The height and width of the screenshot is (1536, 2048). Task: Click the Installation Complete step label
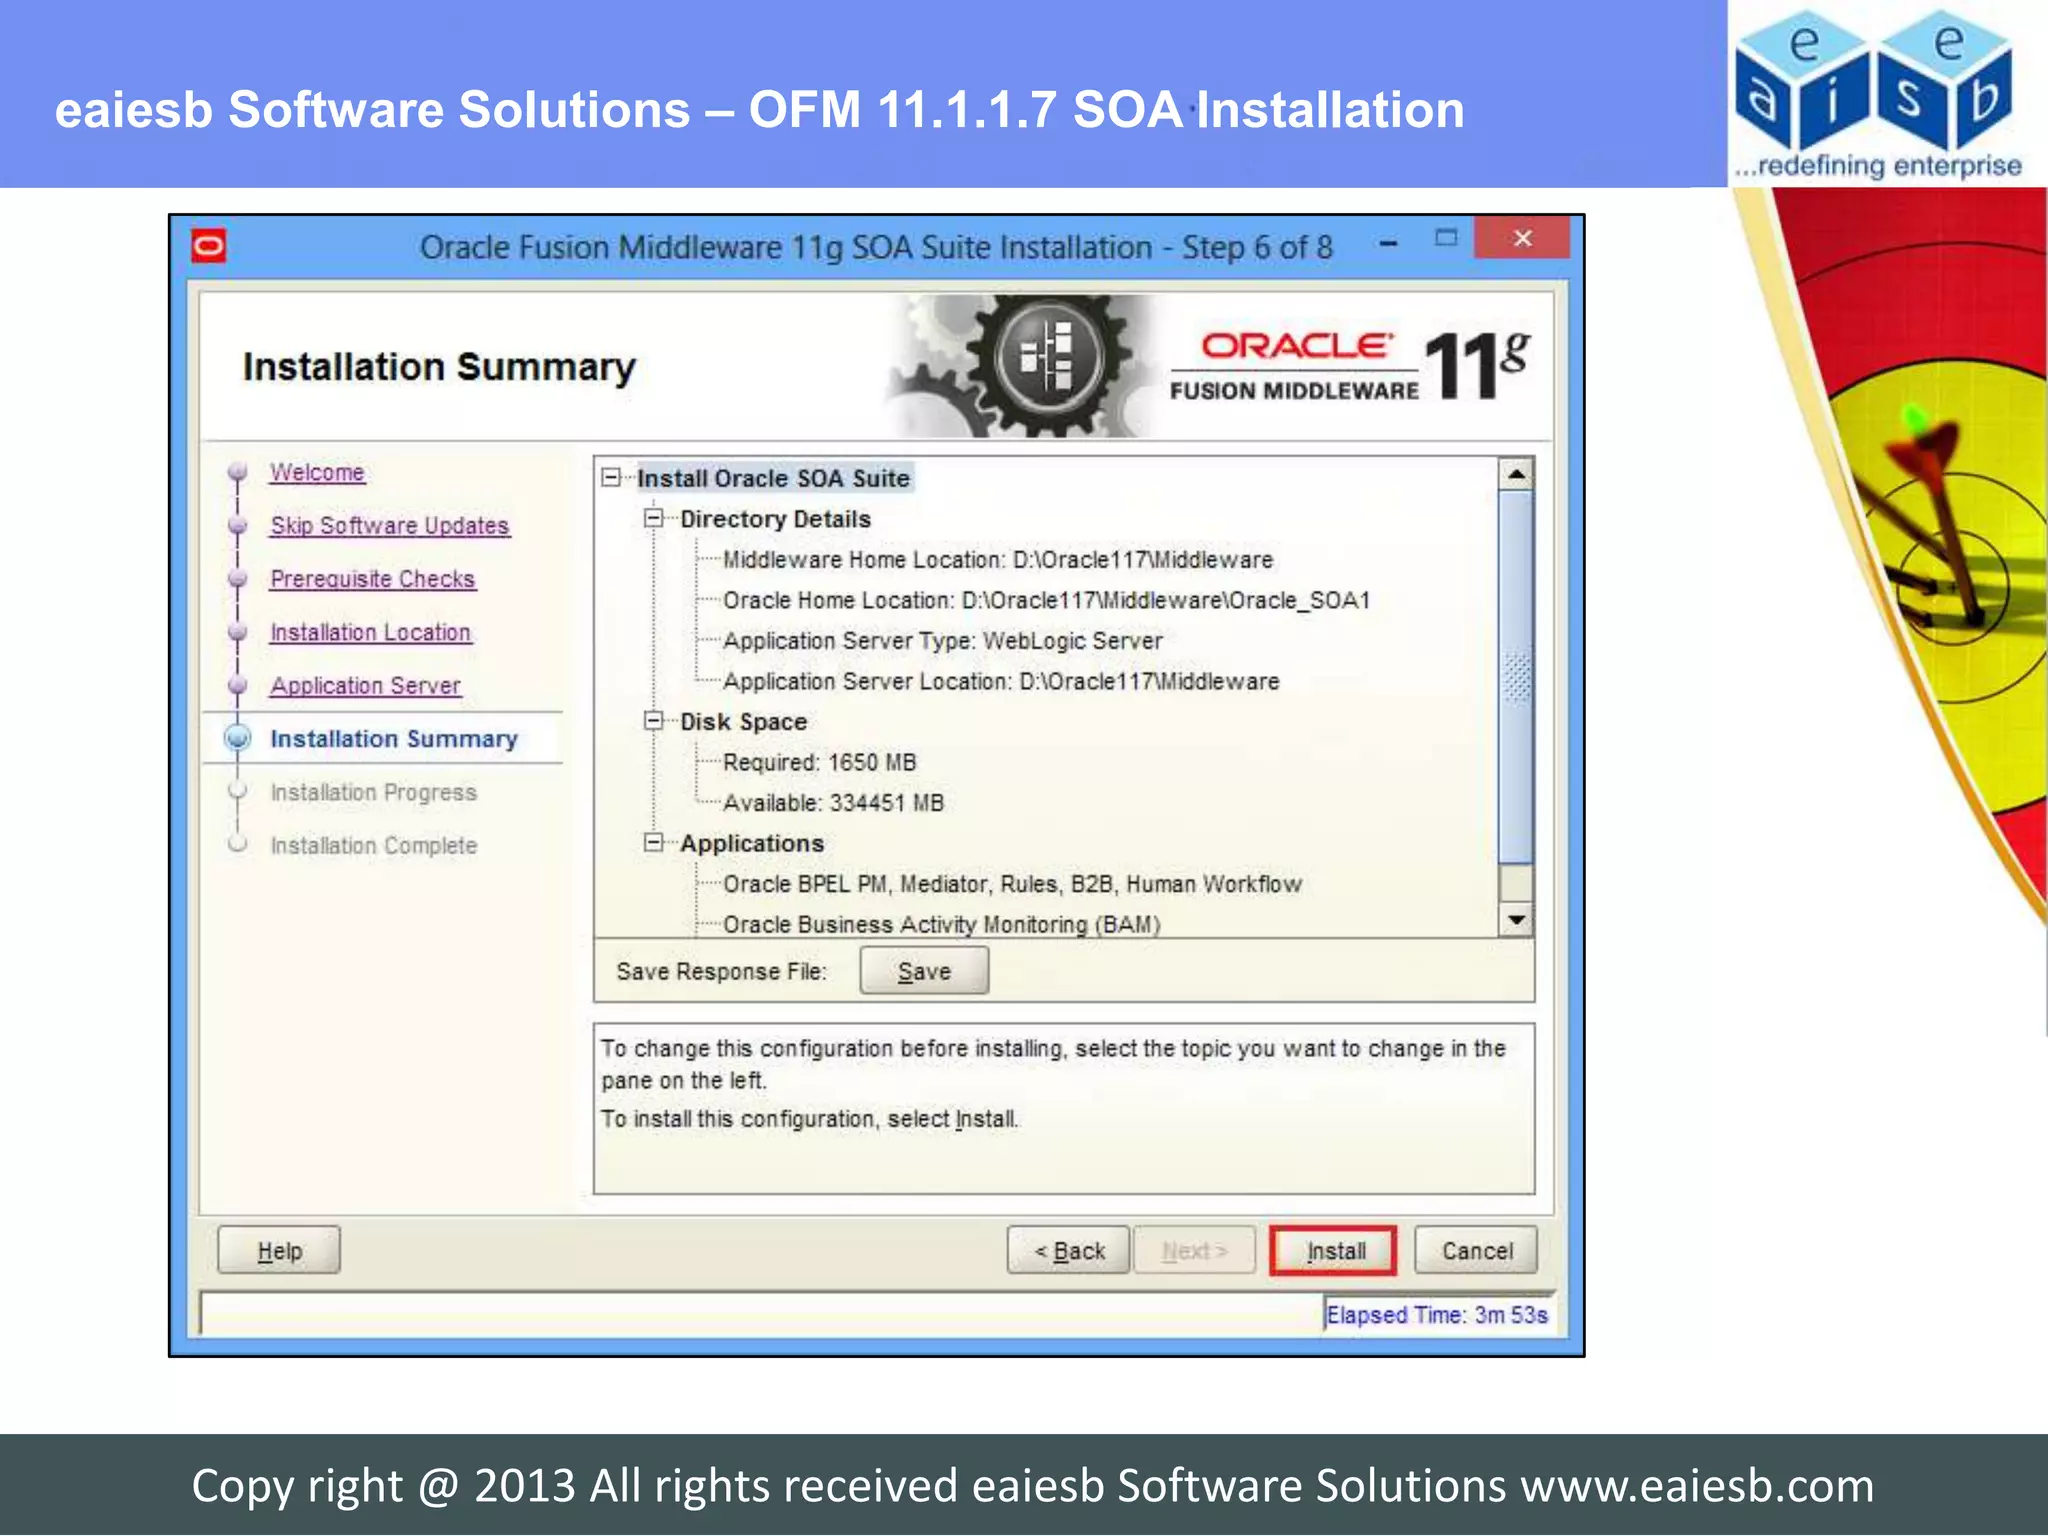[373, 846]
